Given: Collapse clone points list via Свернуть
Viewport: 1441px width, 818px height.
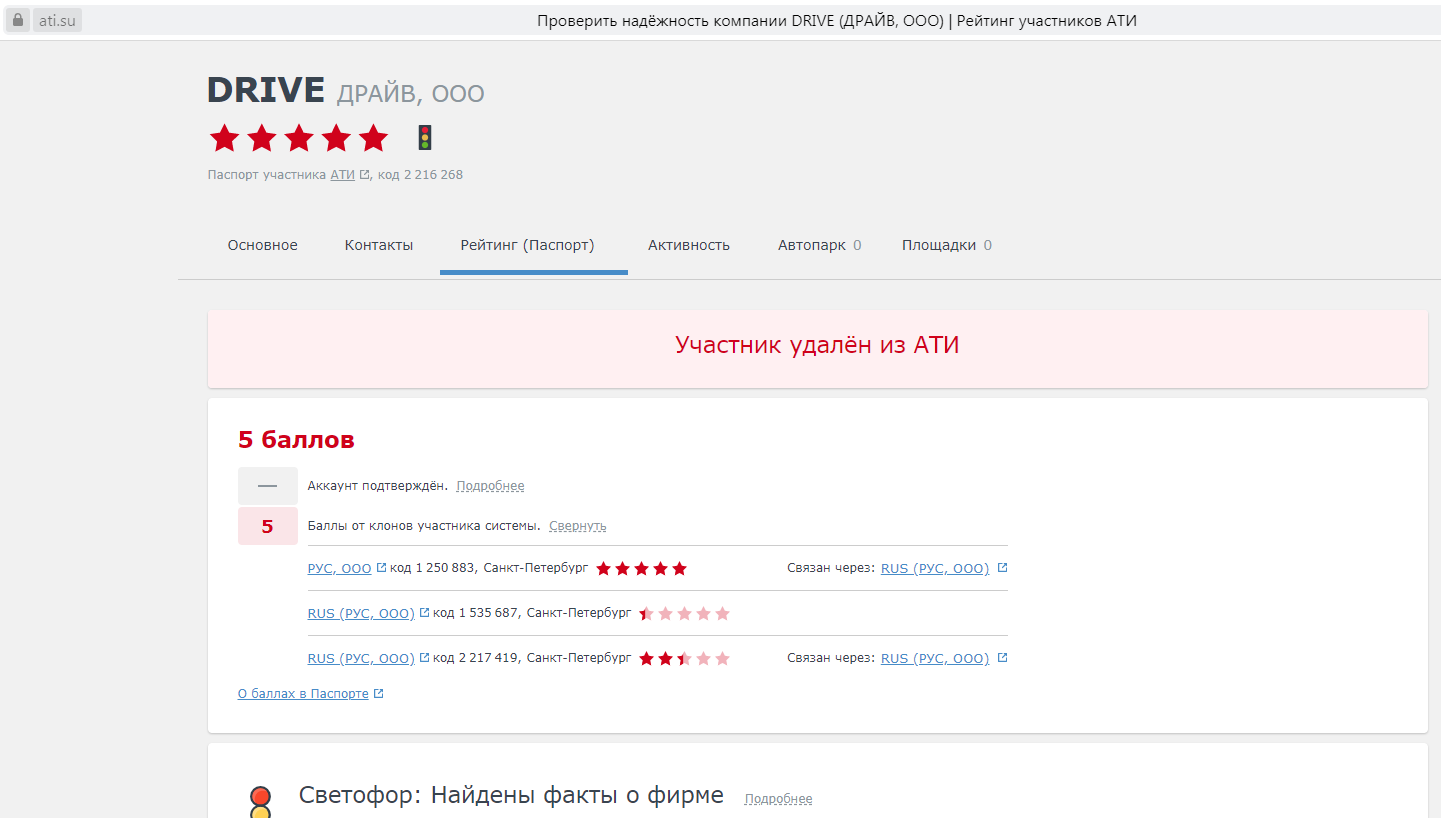Looking at the screenshot, I should (577, 526).
